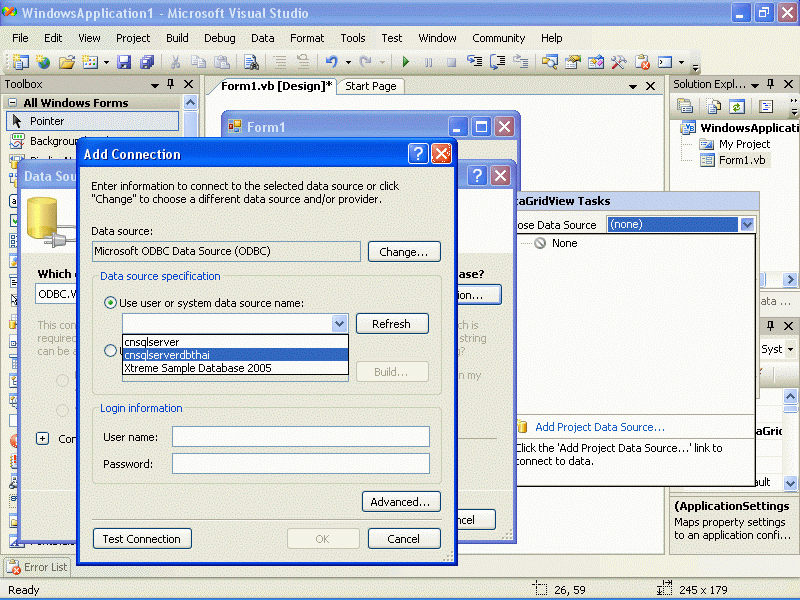
Task: Open the Choose Data Source dropdown showing (none)
Action: 747,224
